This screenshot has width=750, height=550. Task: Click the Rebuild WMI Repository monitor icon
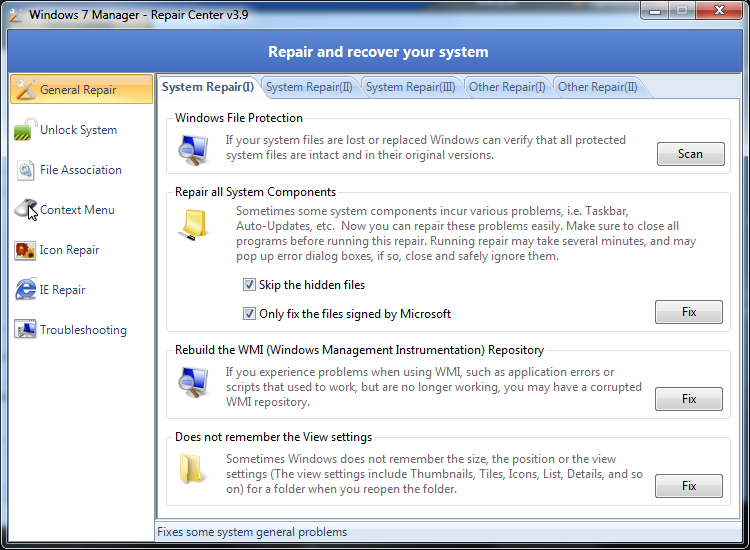(193, 382)
